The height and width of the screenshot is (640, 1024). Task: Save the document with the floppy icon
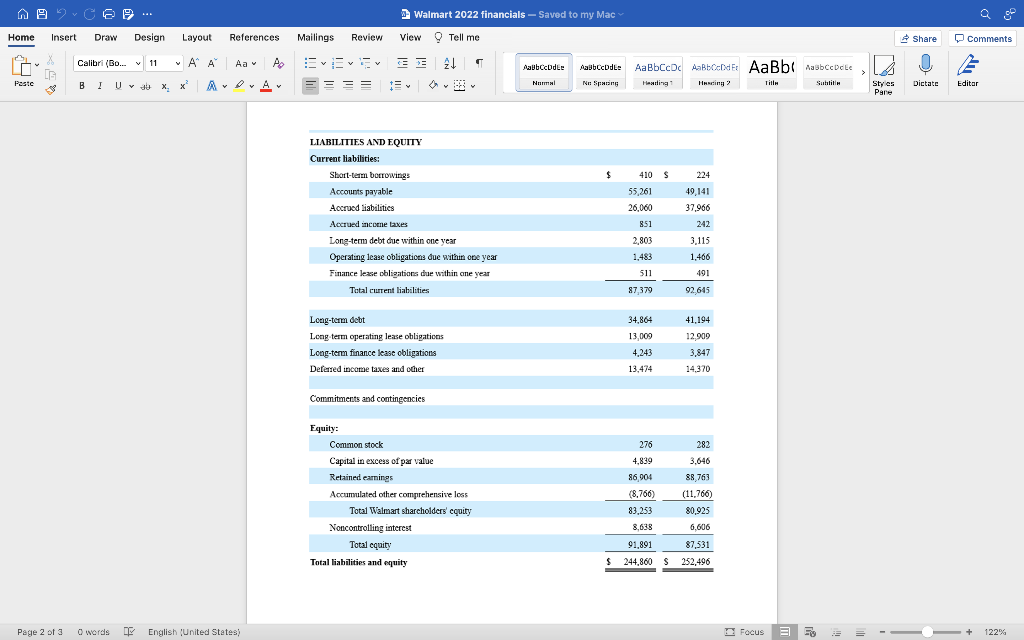[42, 14]
